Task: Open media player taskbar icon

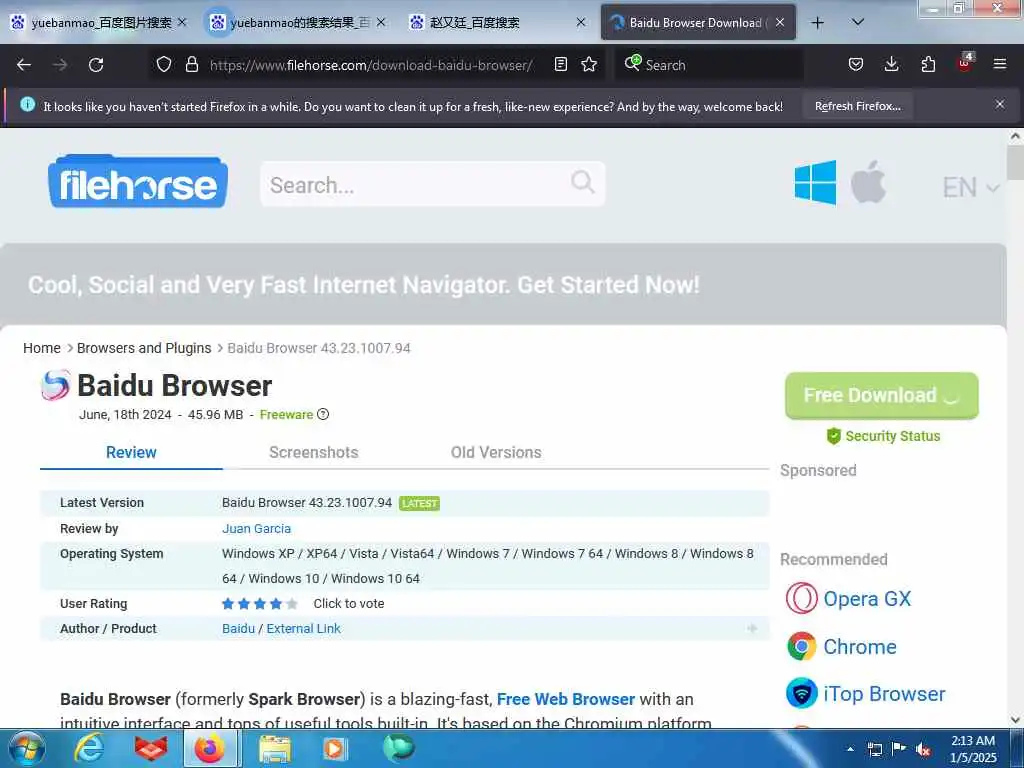Action: pyautogui.click(x=334, y=748)
